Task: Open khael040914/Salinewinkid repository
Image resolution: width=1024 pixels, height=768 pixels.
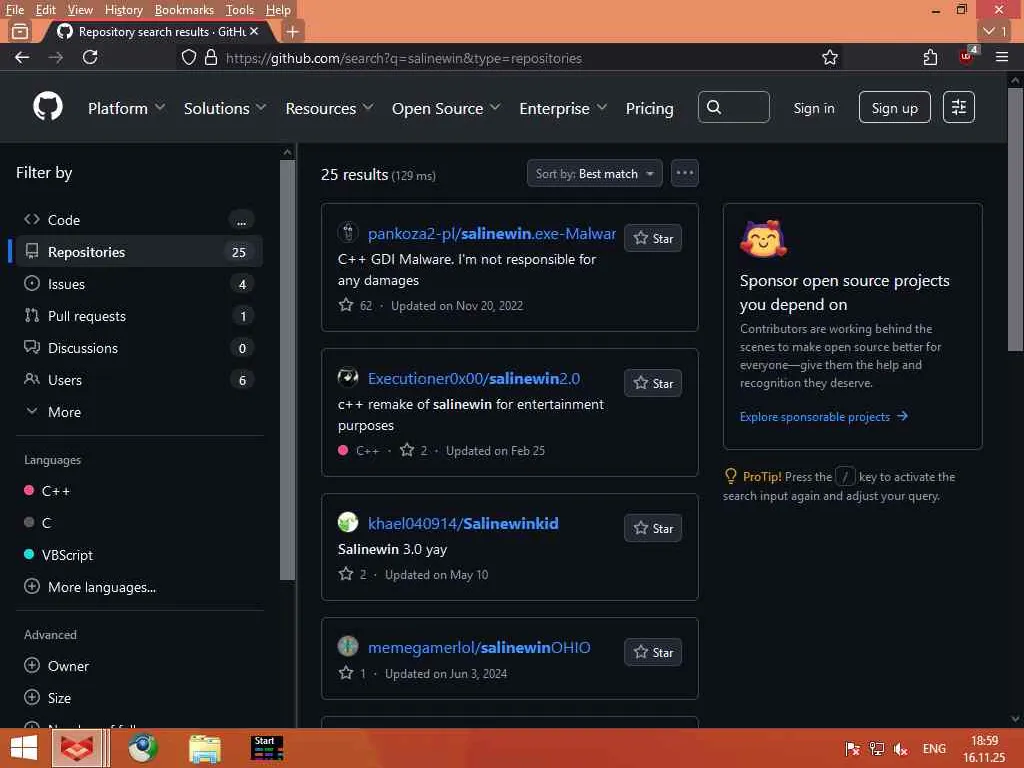Action: click(x=463, y=523)
